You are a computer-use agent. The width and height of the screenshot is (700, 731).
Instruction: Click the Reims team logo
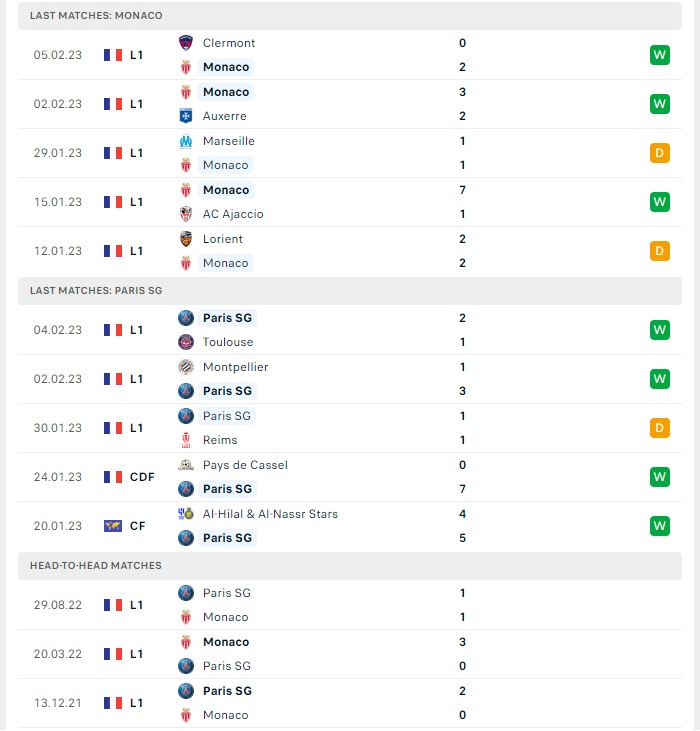click(x=185, y=440)
